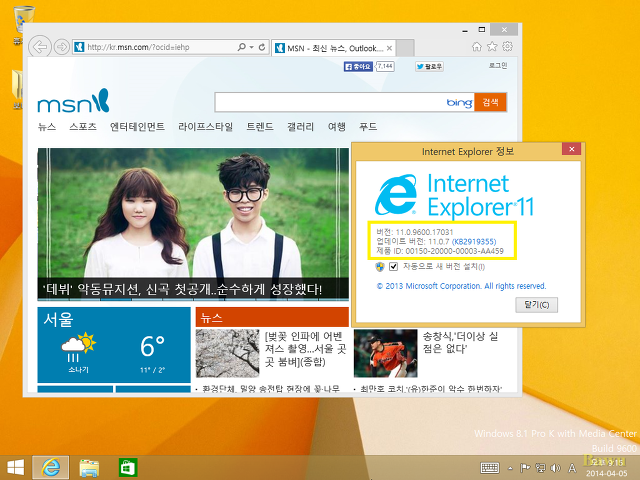This screenshot has height=480, width=640.
Task: Go back with the browser back arrow
Action: point(40,47)
